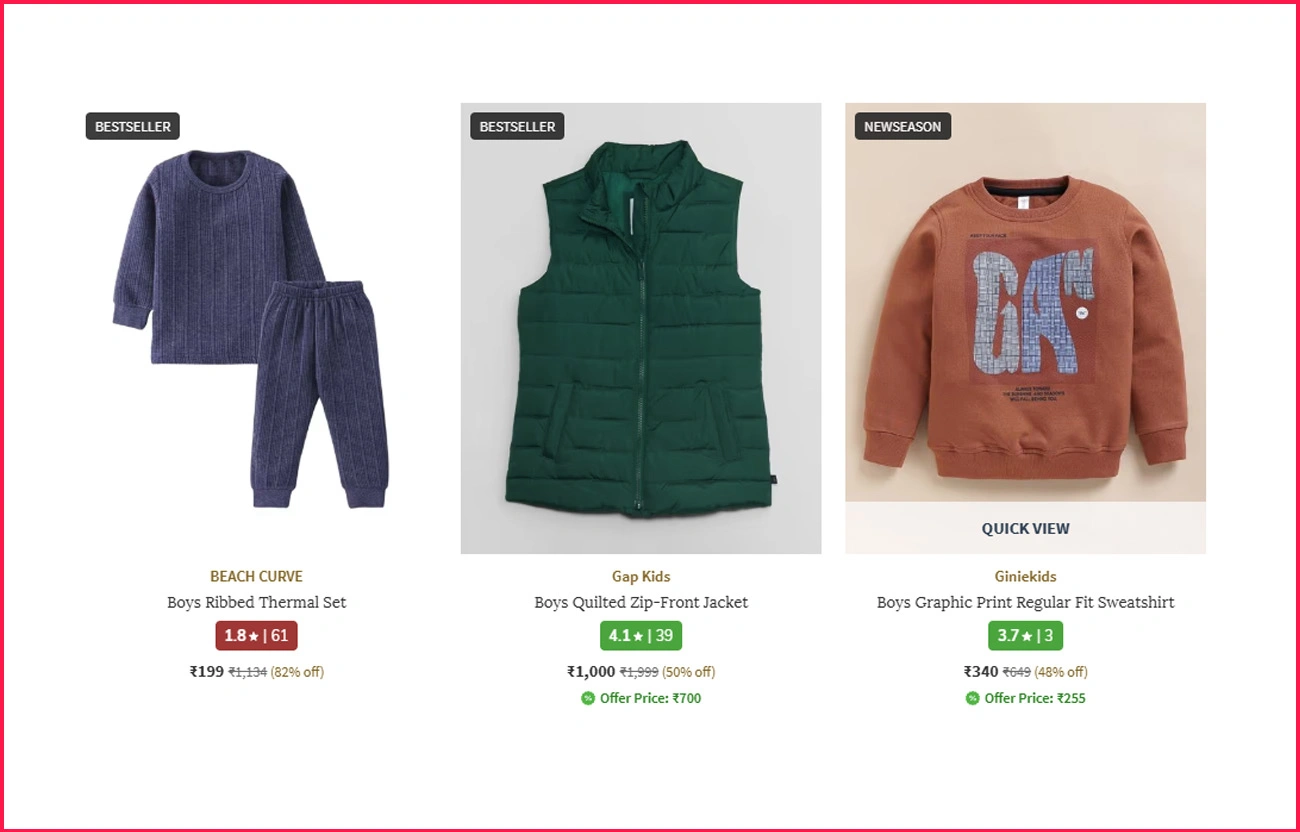Open the Gap Kids brand link
Screen dimensions: 1300x832
coord(641,576)
